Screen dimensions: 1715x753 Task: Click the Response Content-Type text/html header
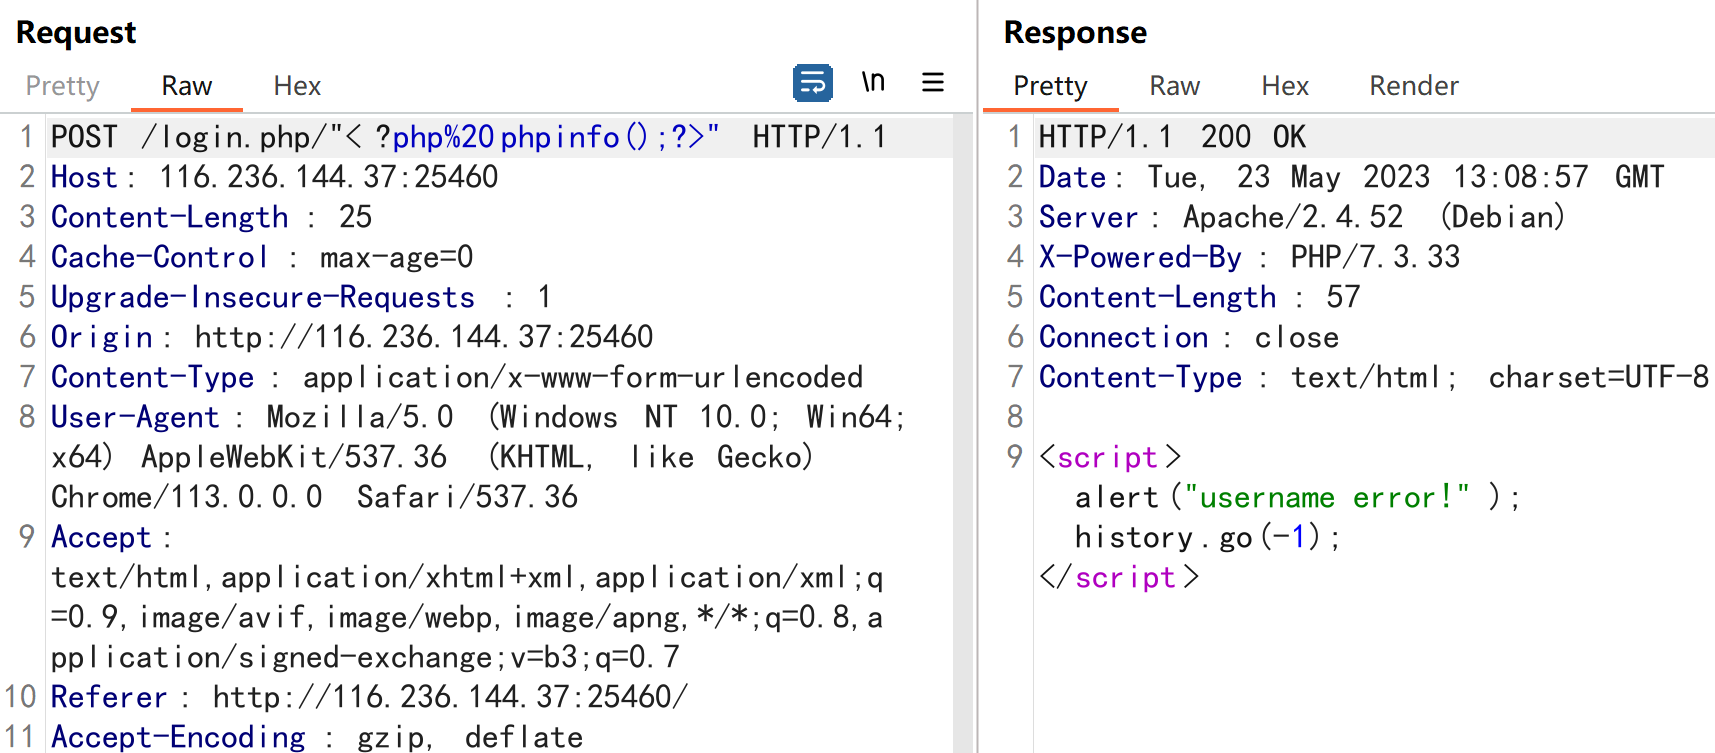[x=1374, y=377]
